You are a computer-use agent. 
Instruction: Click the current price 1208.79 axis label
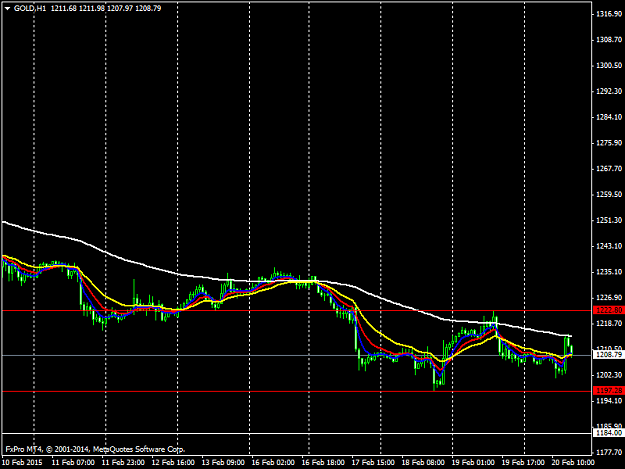click(608, 355)
